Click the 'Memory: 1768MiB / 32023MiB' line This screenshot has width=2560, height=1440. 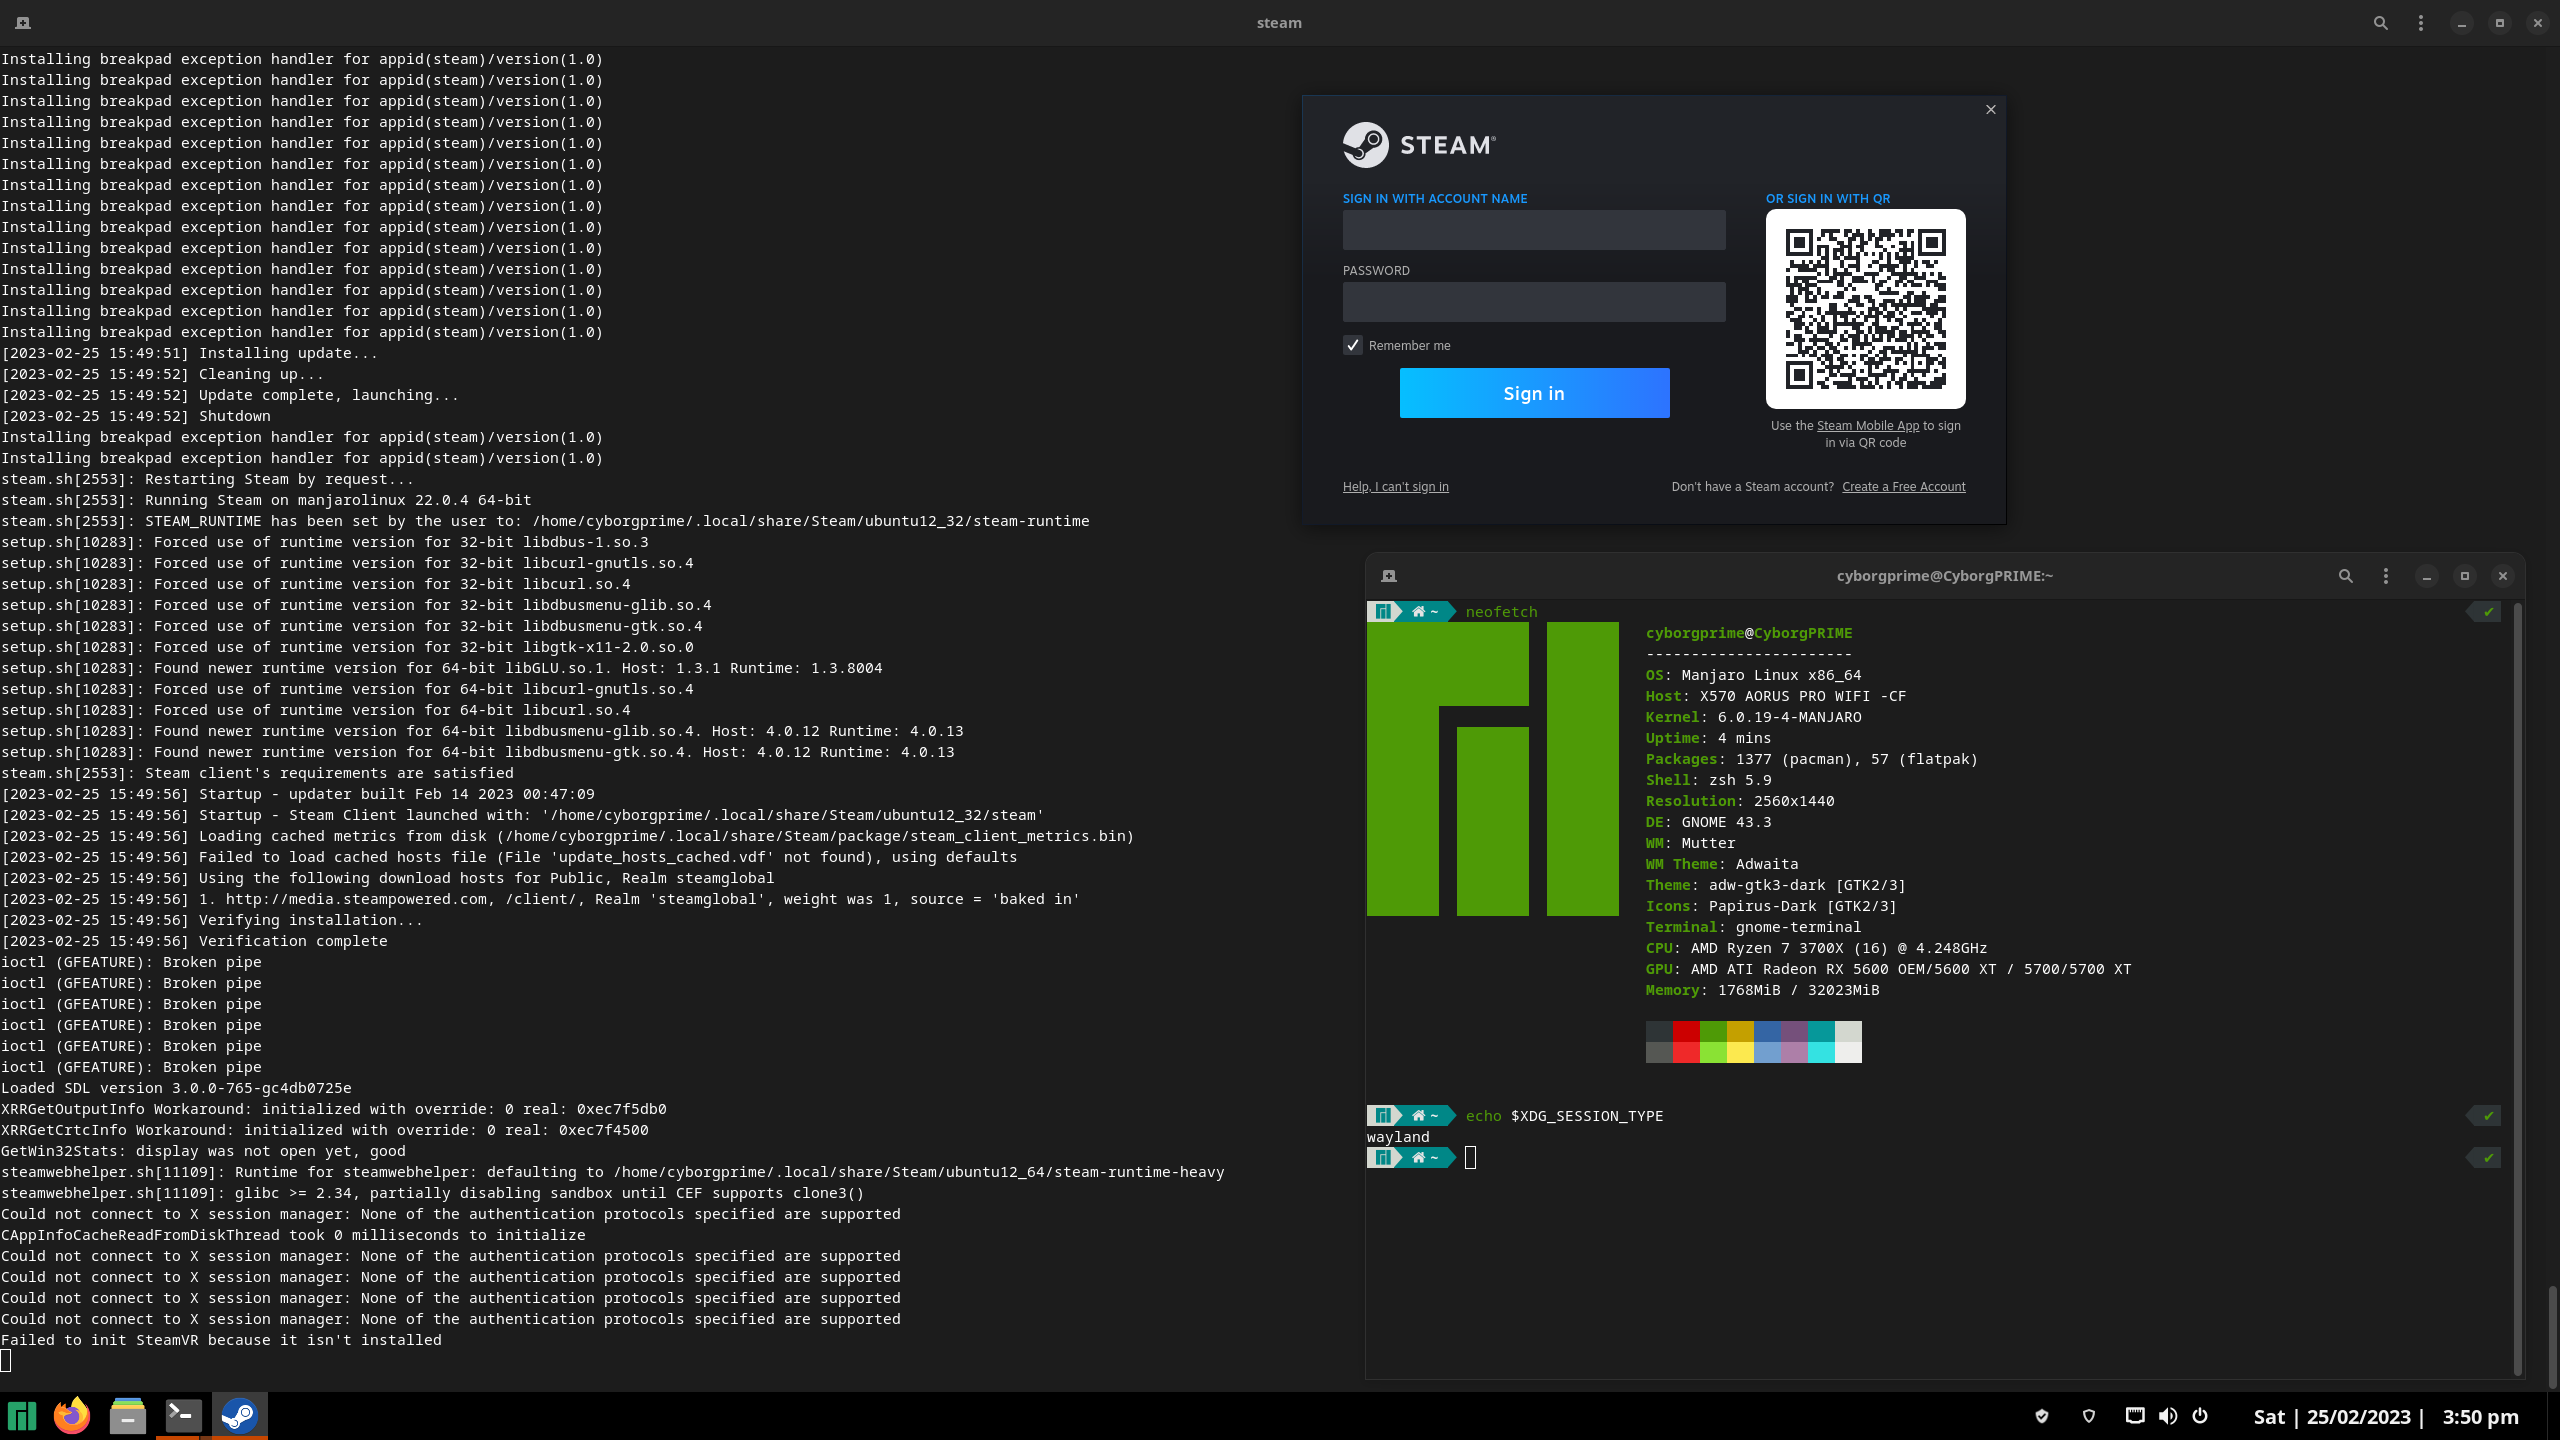pyautogui.click(x=1763, y=990)
